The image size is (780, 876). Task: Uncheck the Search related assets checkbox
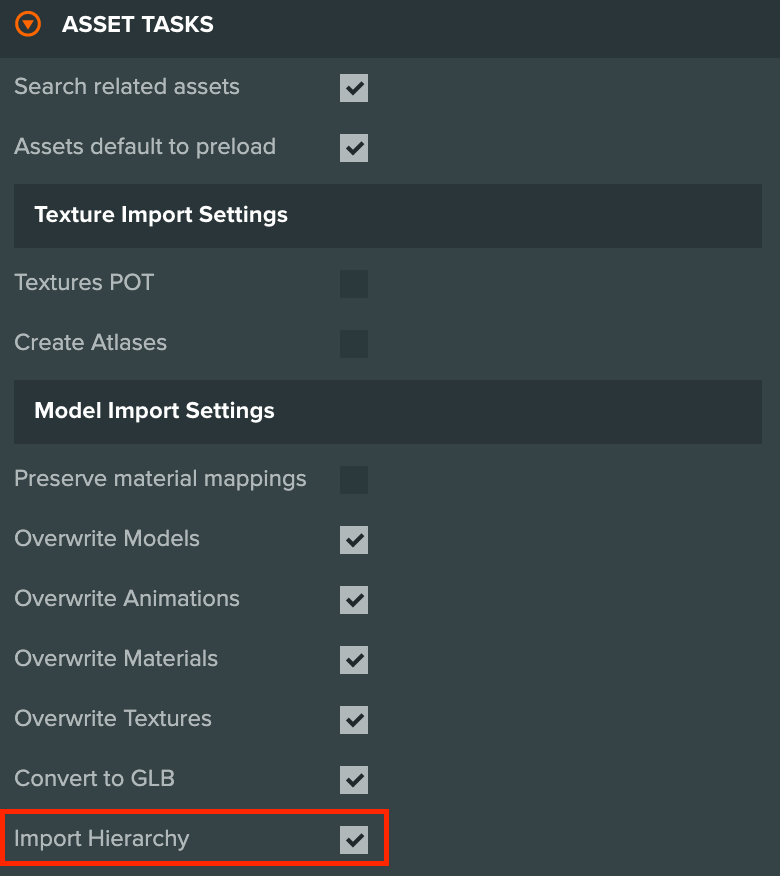coord(354,88)
